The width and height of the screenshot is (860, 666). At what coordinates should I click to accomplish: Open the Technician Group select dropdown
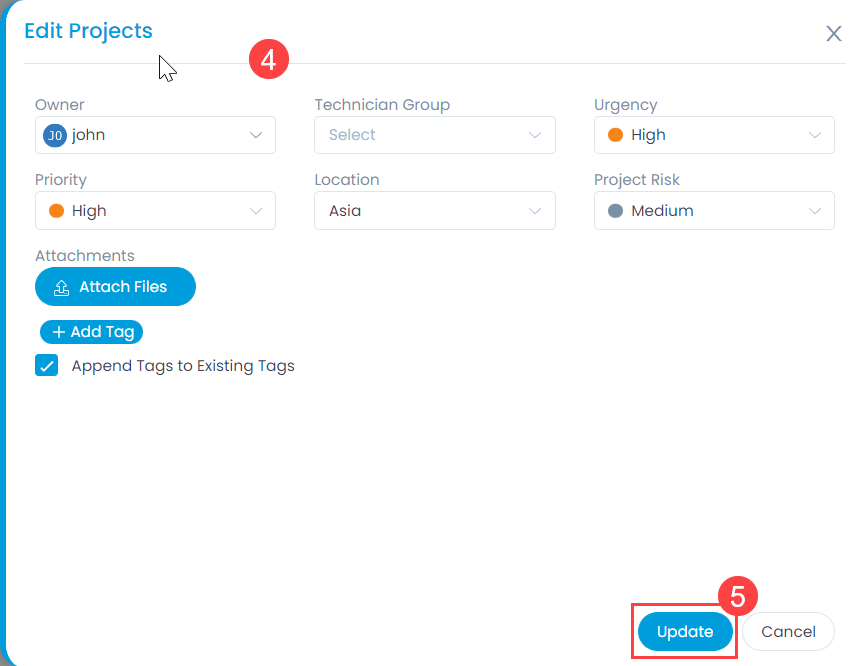tap(435, 135)
